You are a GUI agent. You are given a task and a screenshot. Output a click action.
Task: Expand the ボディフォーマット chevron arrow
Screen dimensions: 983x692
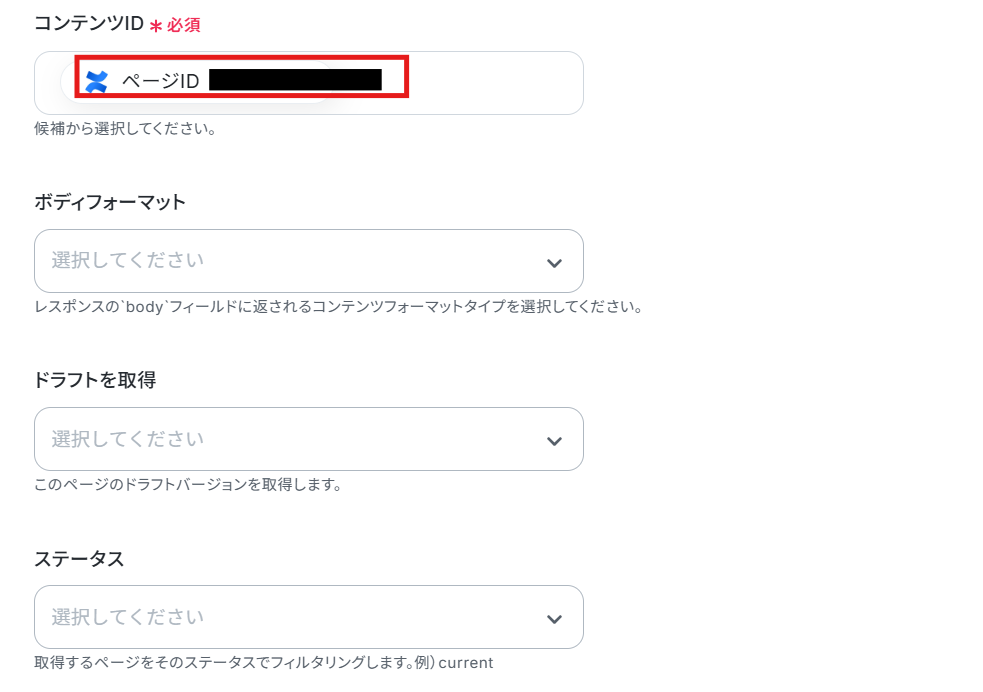coord(554,263)
